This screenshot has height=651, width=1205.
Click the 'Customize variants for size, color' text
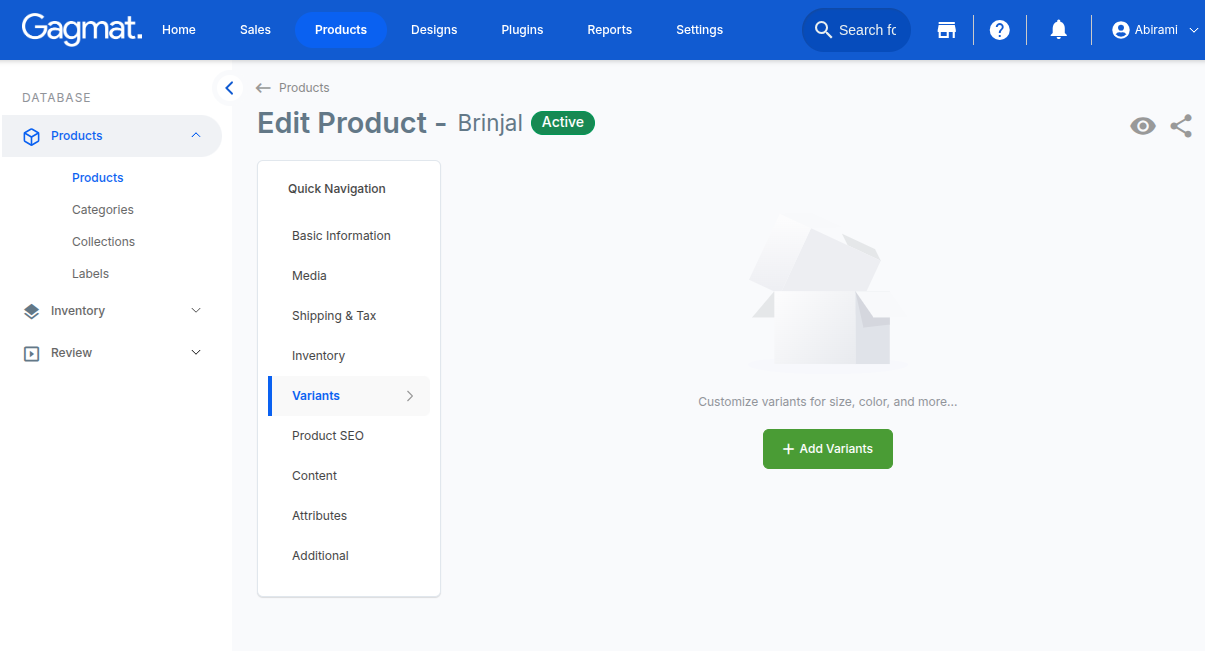[x=828, y=402]
